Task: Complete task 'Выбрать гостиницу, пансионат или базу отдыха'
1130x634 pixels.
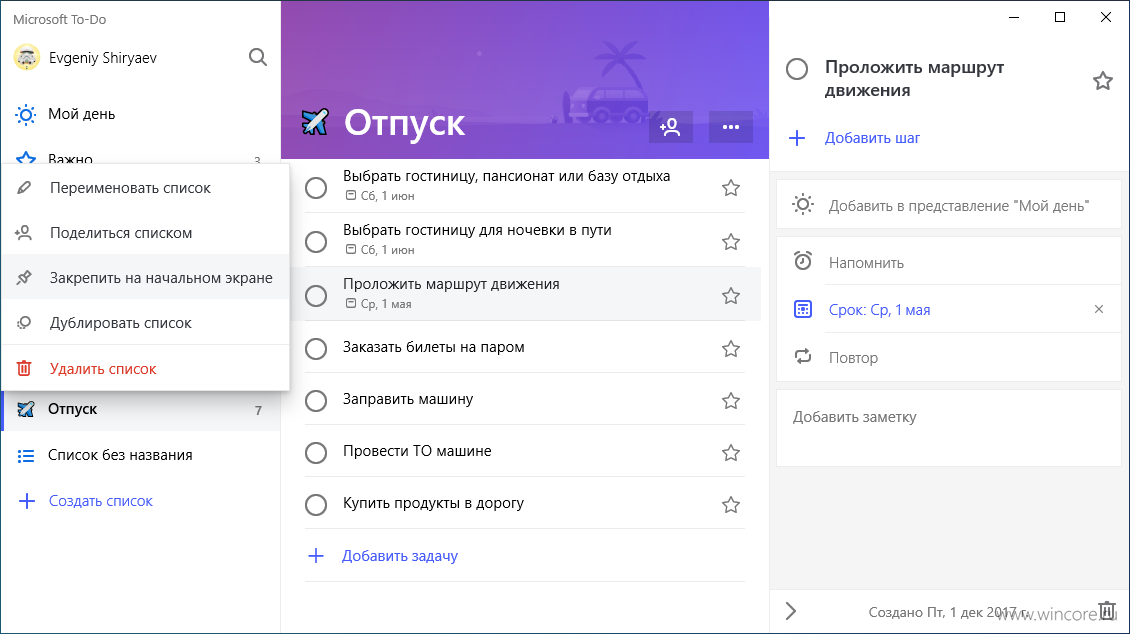Action: click(x=316, y=188)
